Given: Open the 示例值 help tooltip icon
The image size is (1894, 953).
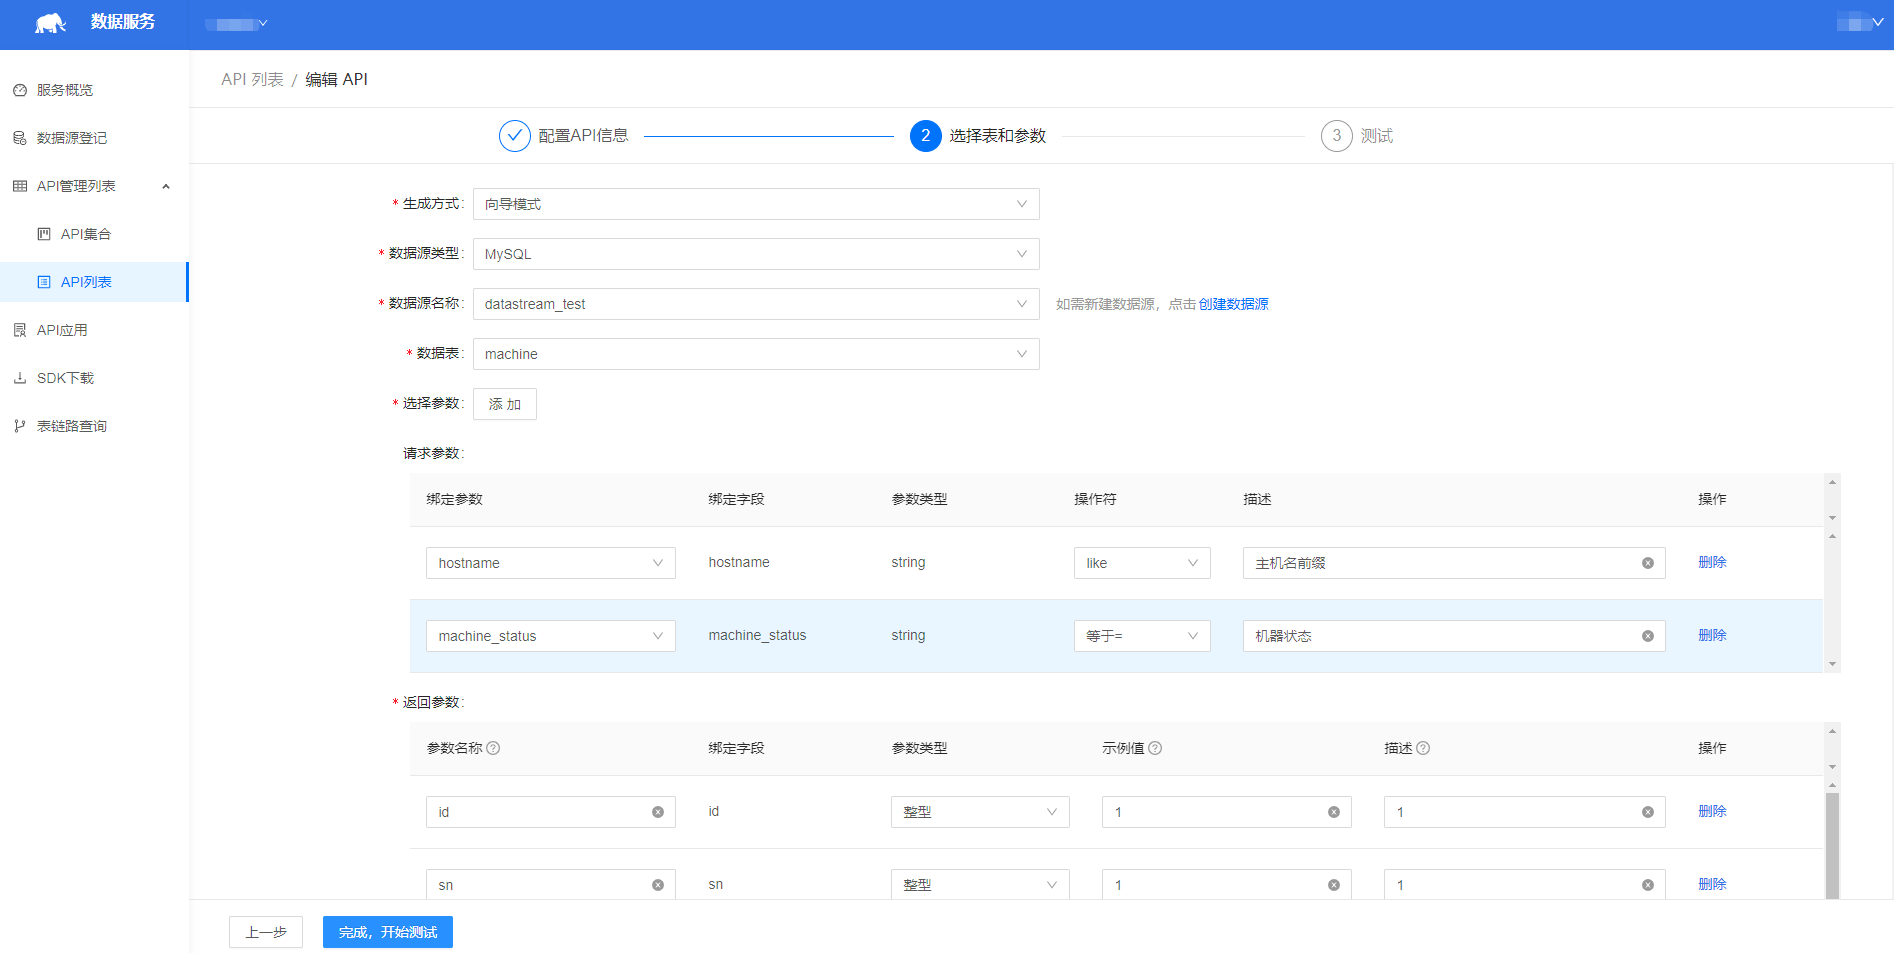Looking at the screenshot, I should click(x=1156, y=747).
